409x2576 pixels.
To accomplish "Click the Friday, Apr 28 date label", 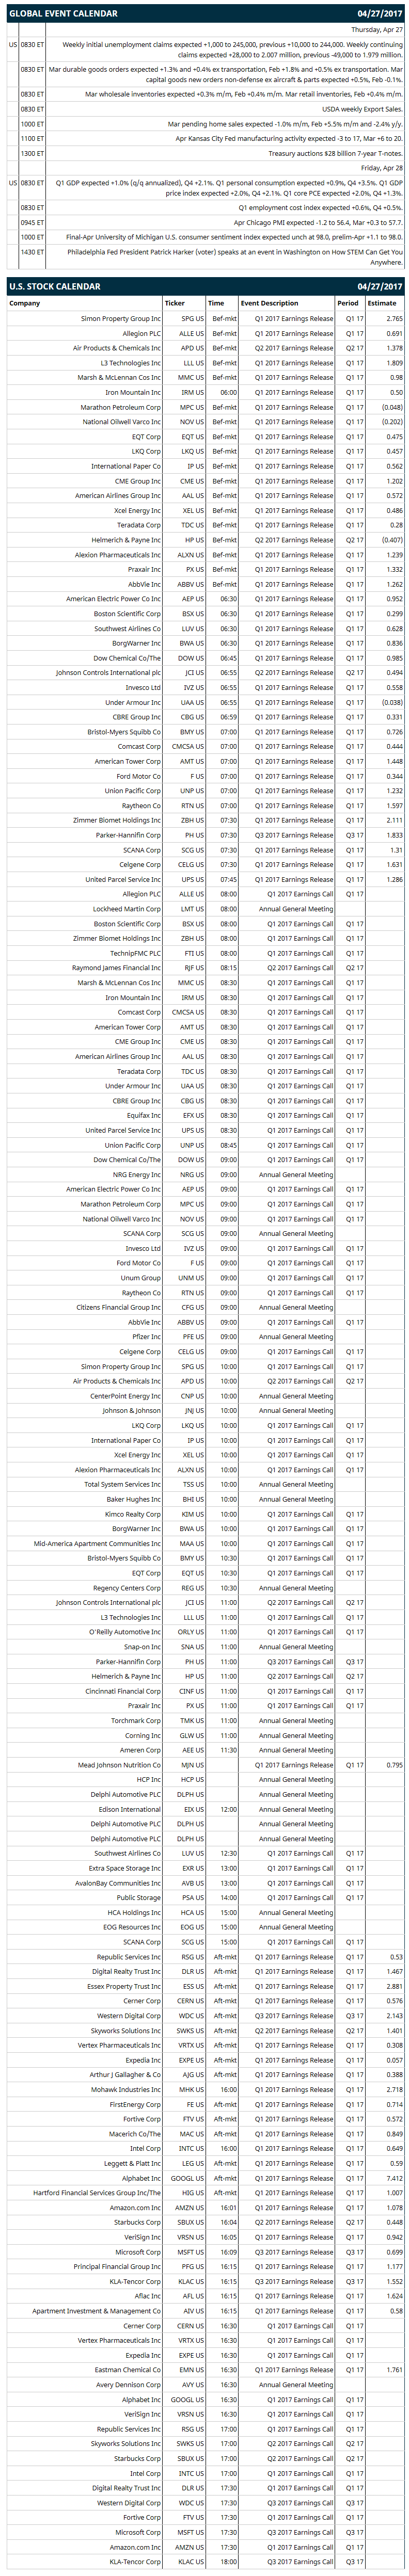I will 382,168.
